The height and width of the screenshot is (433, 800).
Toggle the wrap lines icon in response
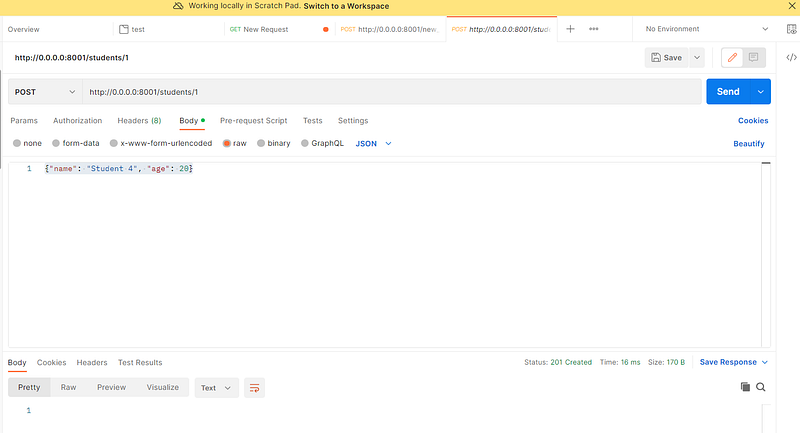click(x=255, y=388)
